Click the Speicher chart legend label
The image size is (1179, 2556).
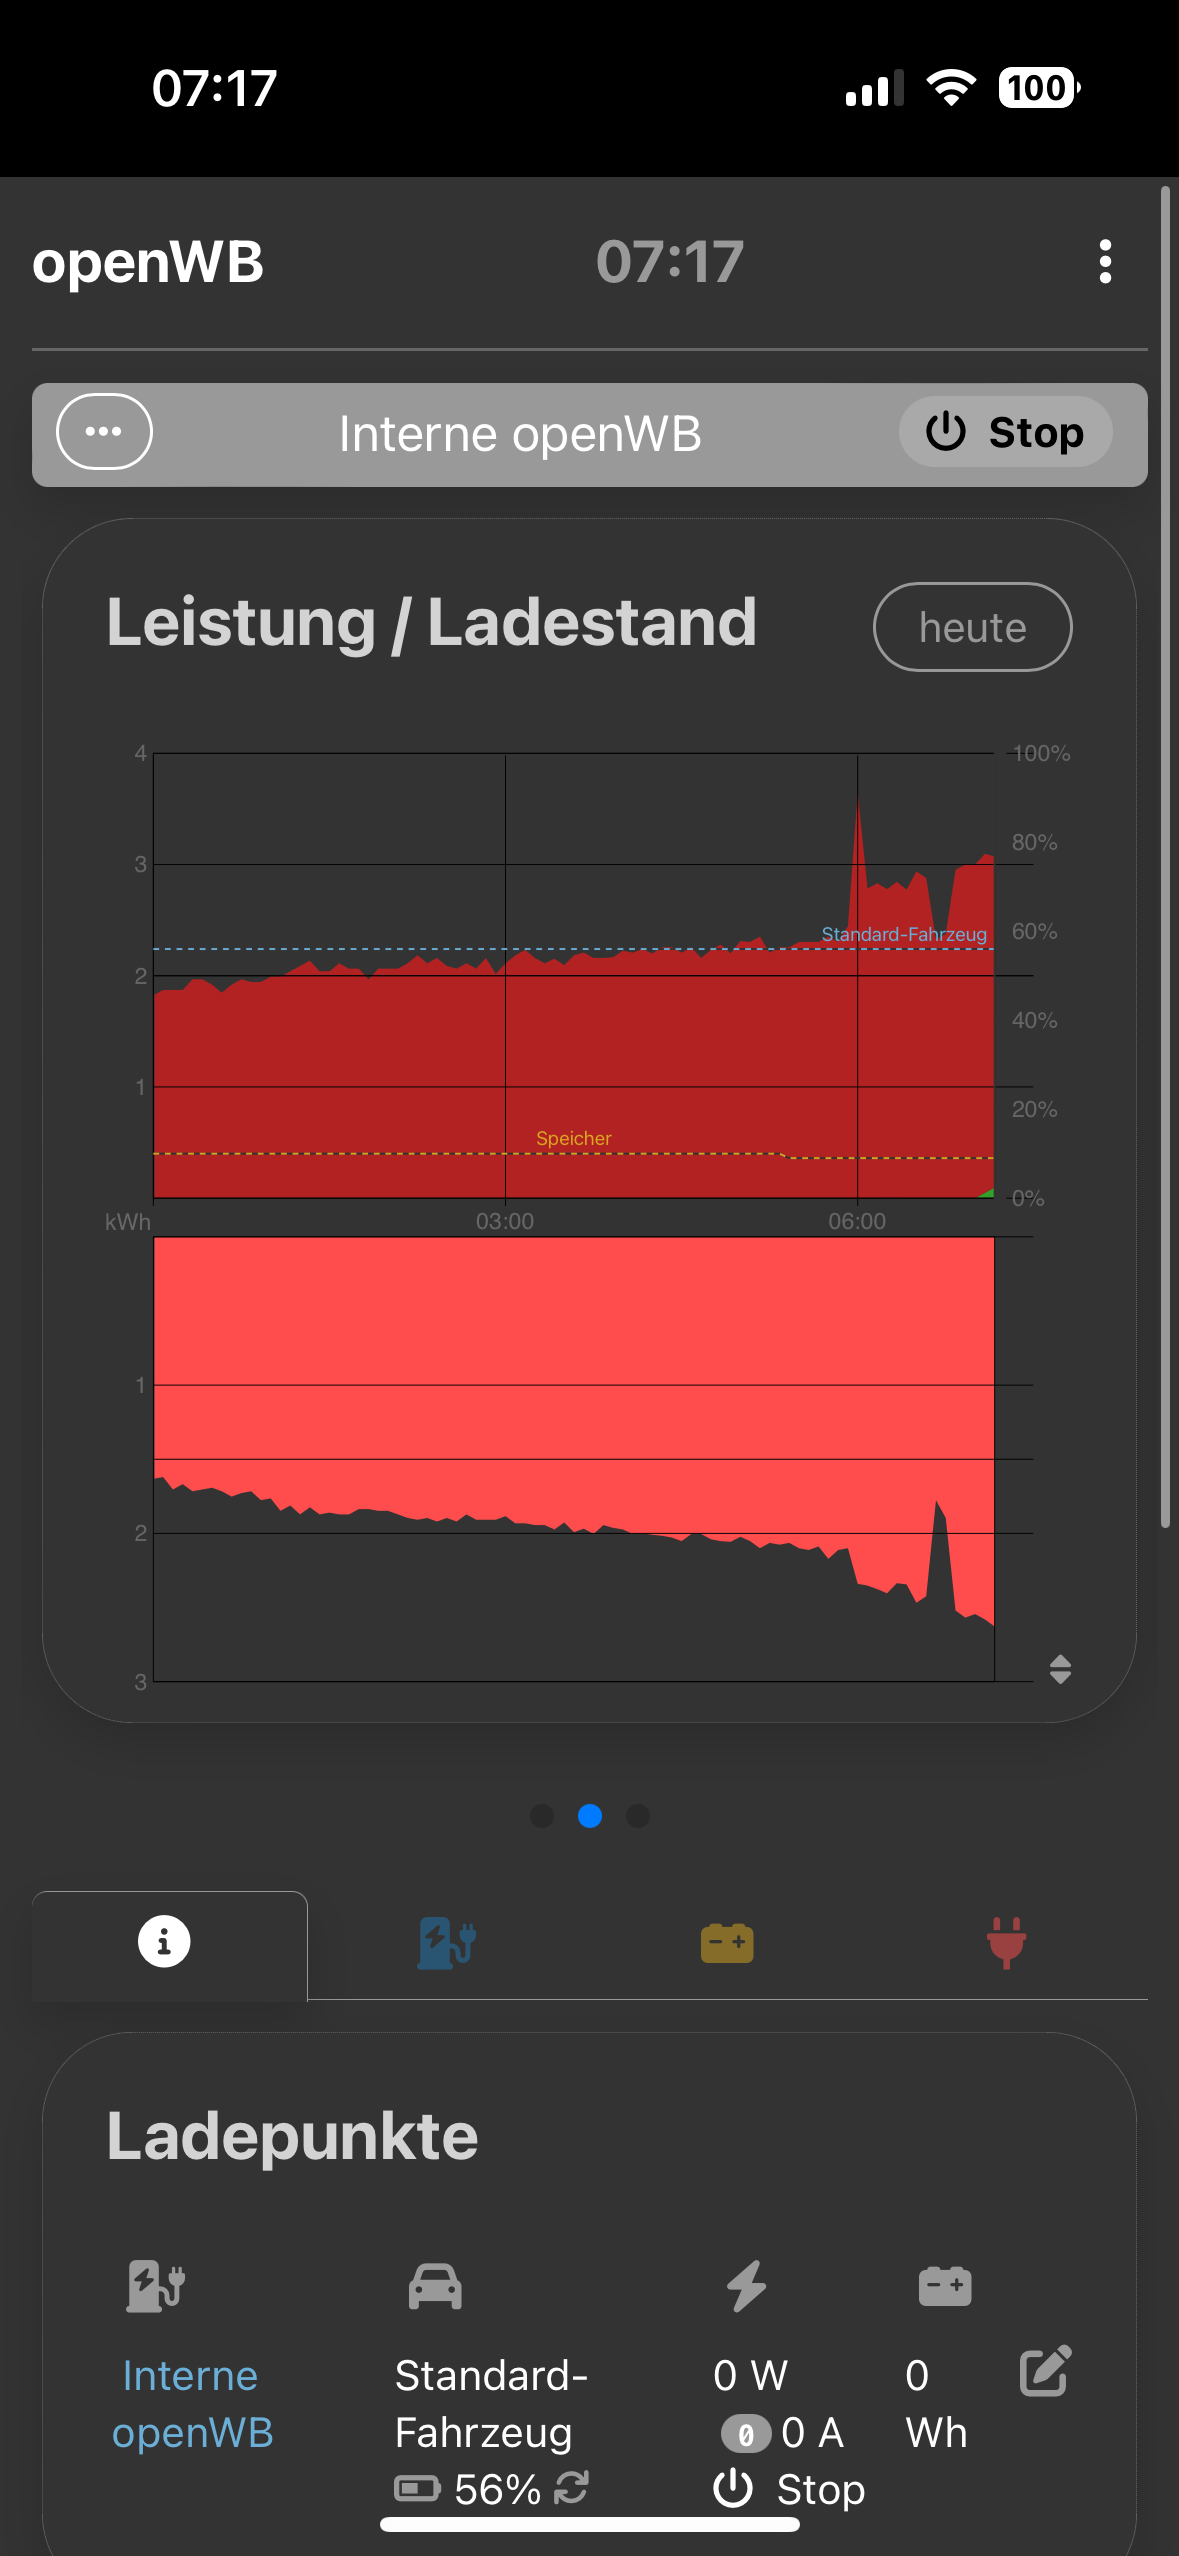(x=573, y=1138)
